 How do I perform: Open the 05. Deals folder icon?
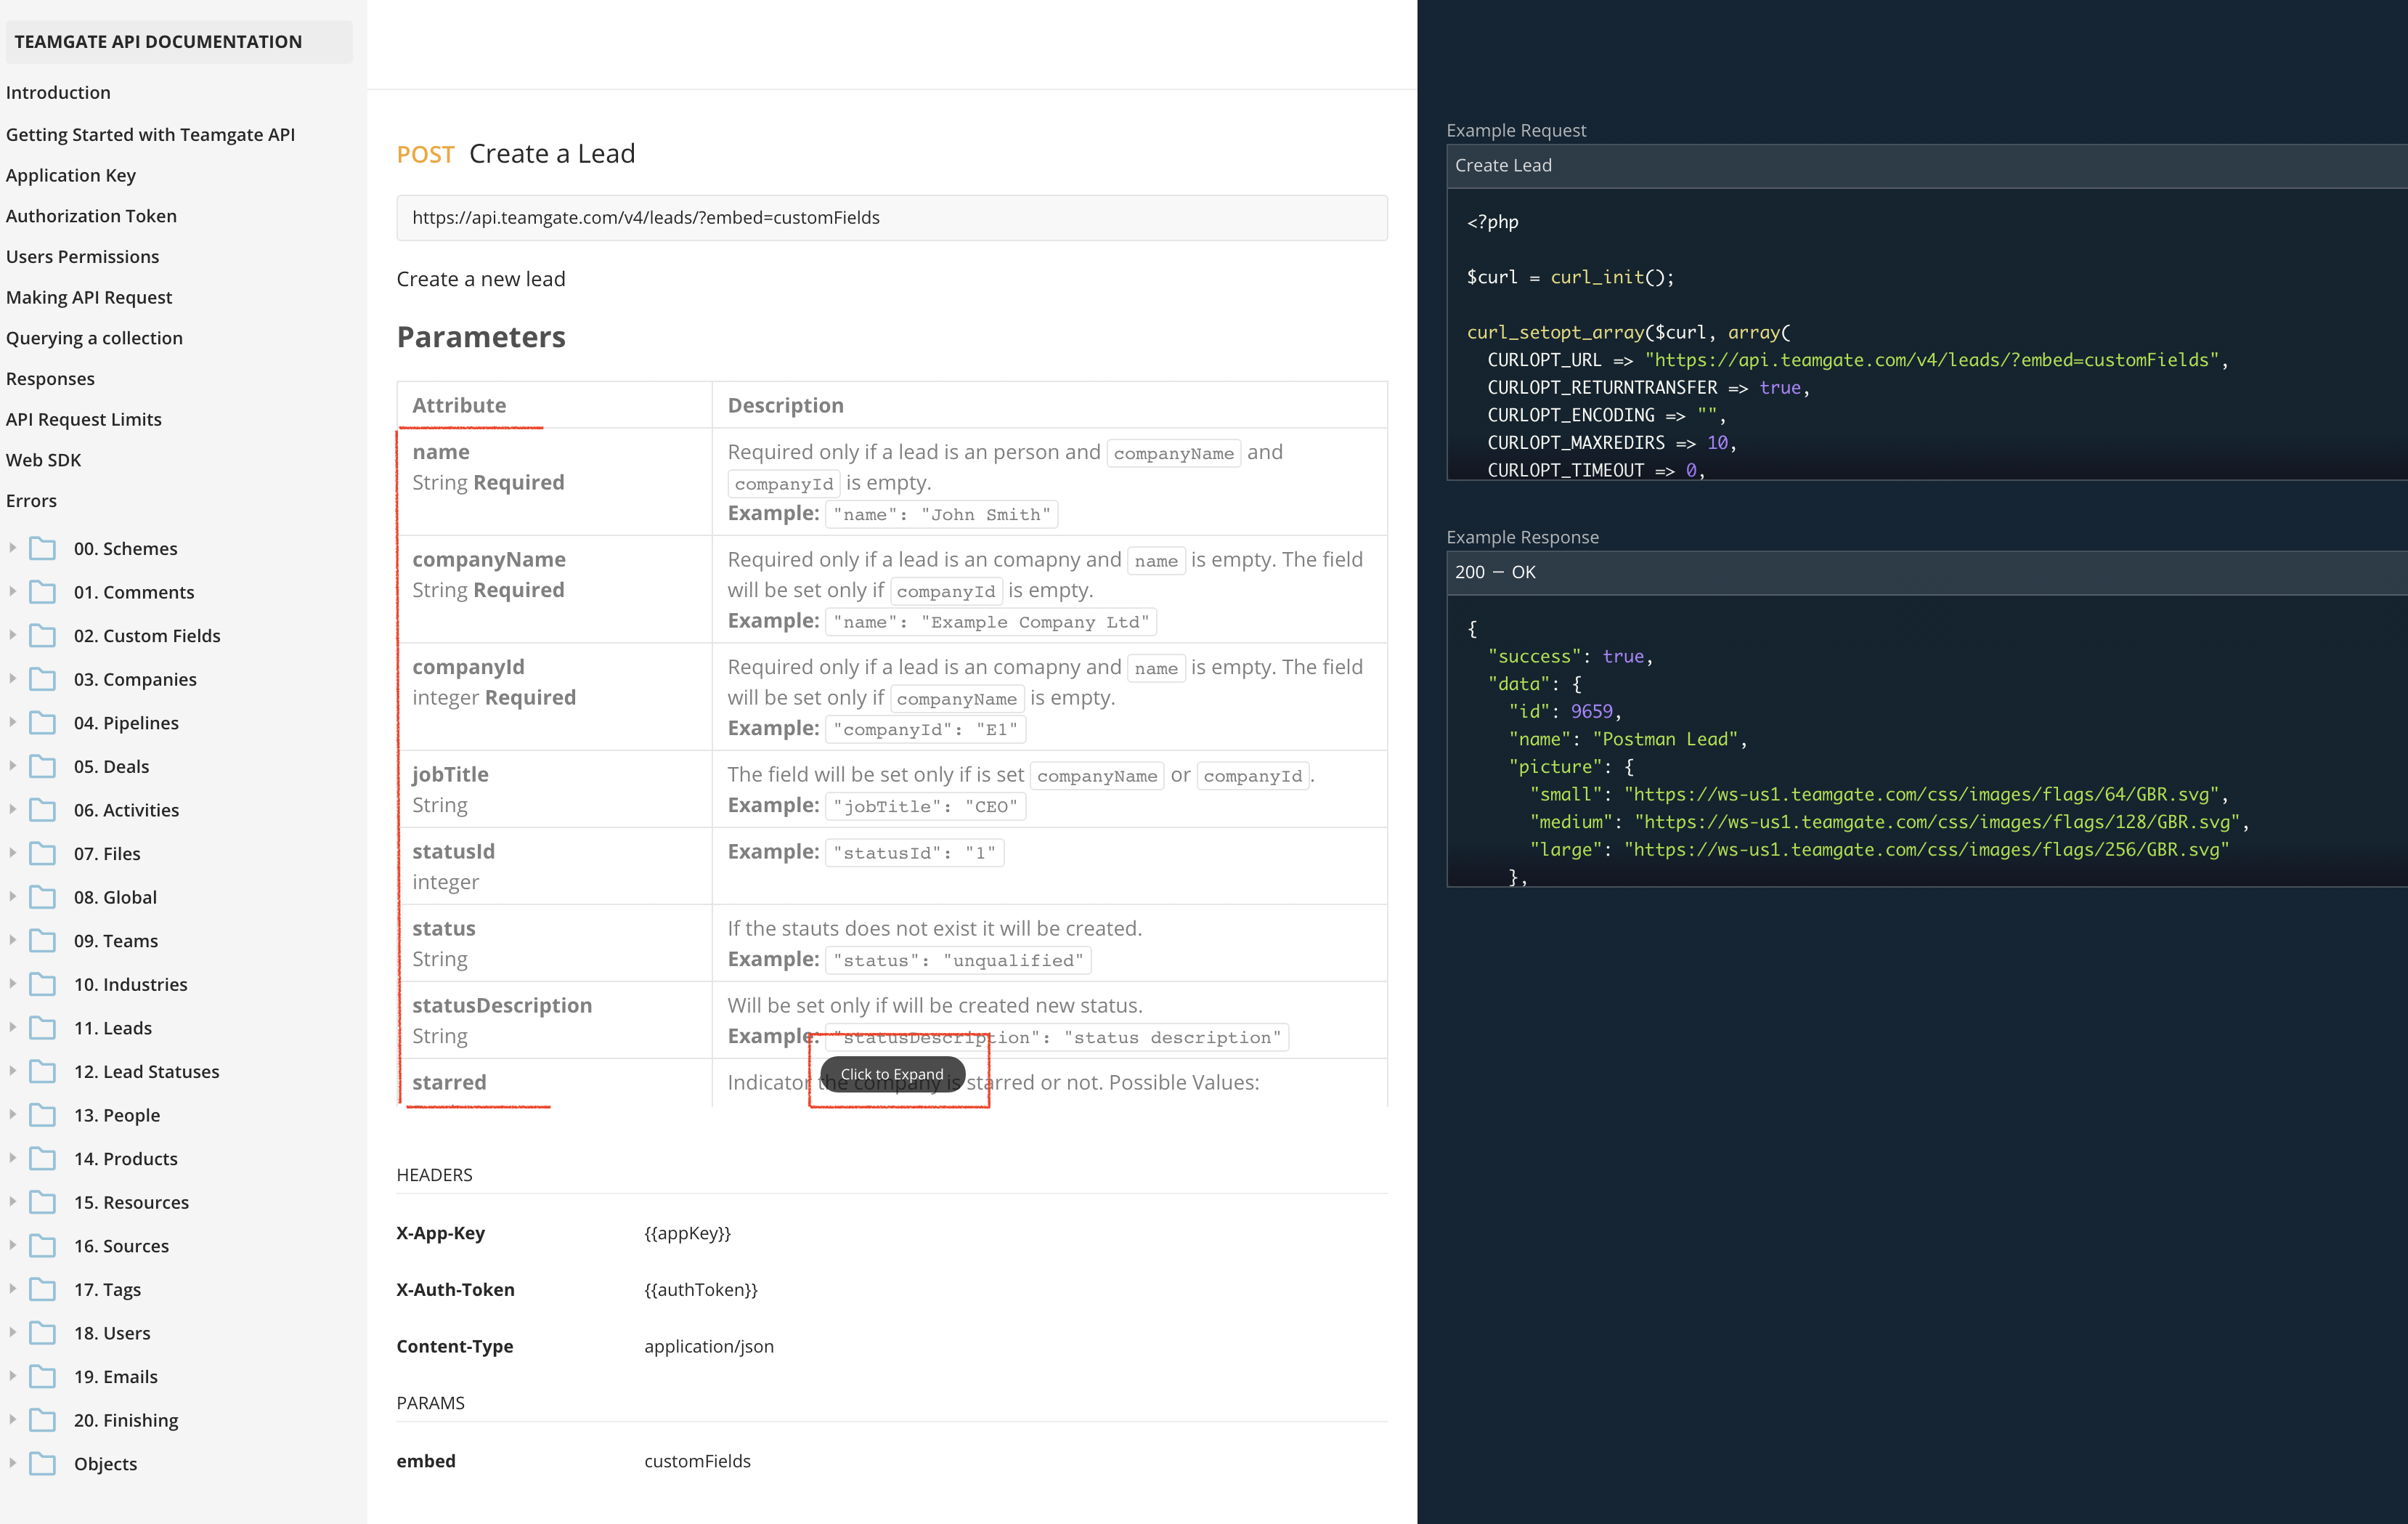pos(42,766)
